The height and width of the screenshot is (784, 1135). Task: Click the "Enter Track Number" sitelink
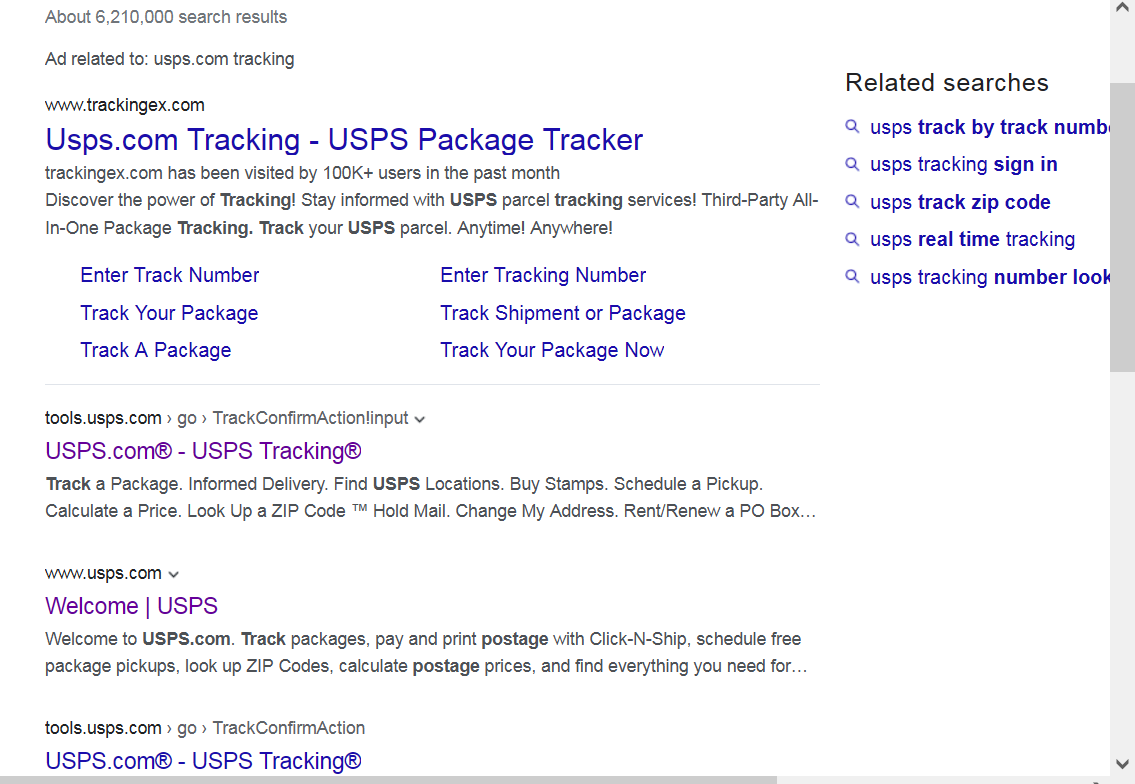169,275
